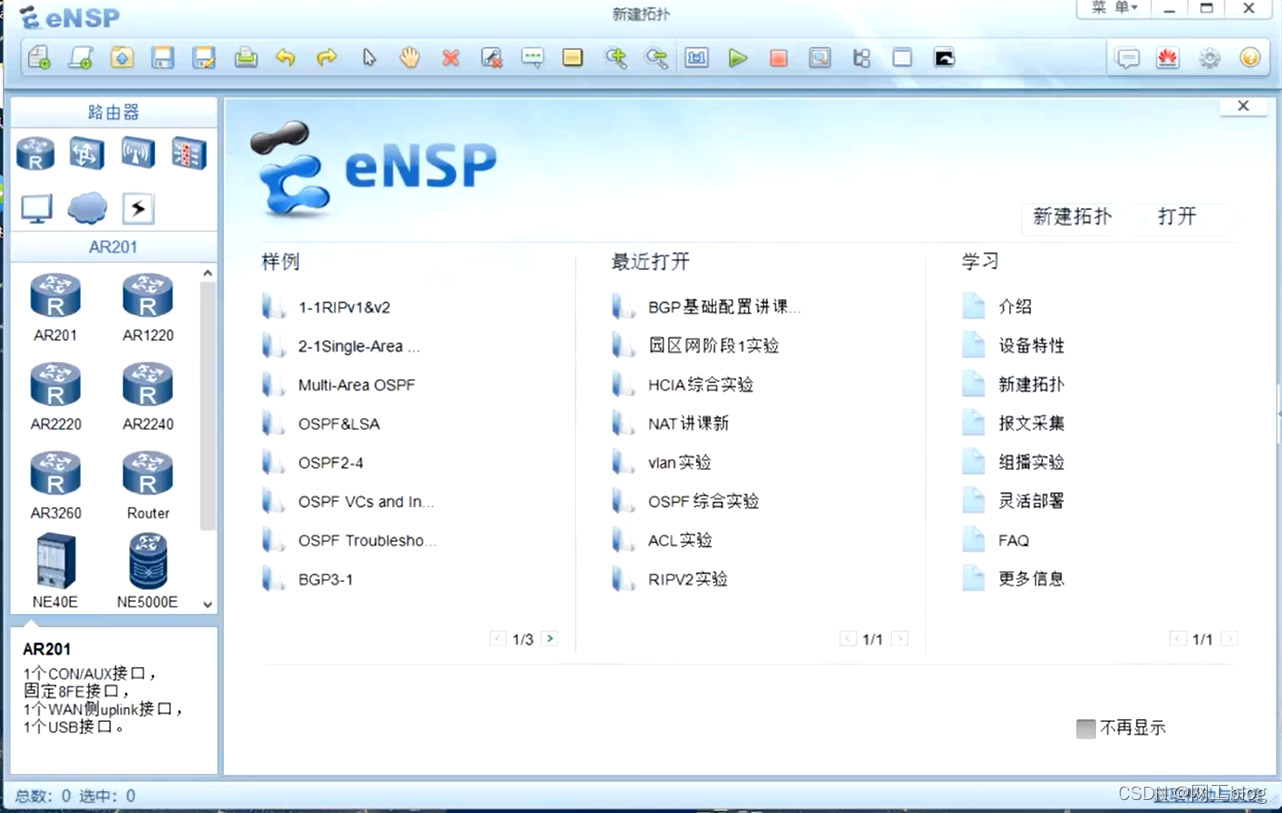Select the AR2220 router device
Screen dimensions: 1282x813
[x=55, y=397]
